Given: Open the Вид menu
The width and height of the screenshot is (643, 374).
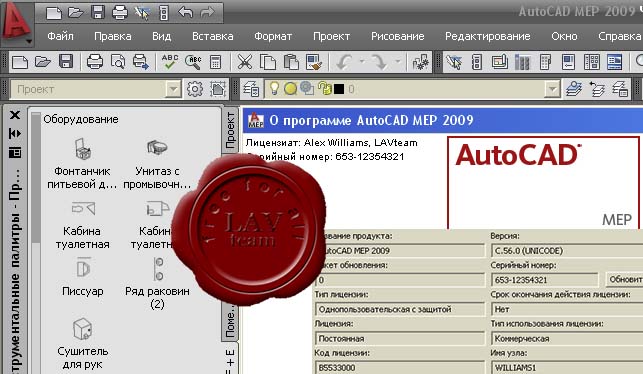Looking at the screenshot, I should coord(162,36).
